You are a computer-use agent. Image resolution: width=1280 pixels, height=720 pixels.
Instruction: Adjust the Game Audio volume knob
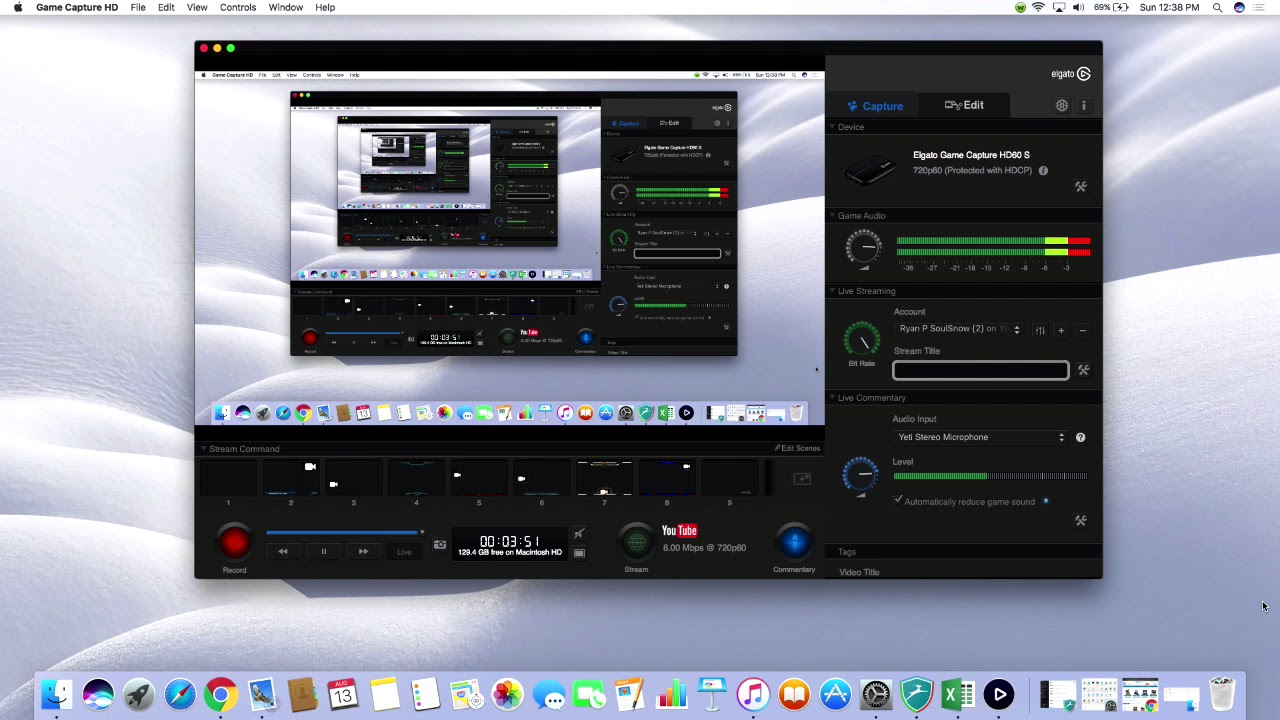coord(864,246)
